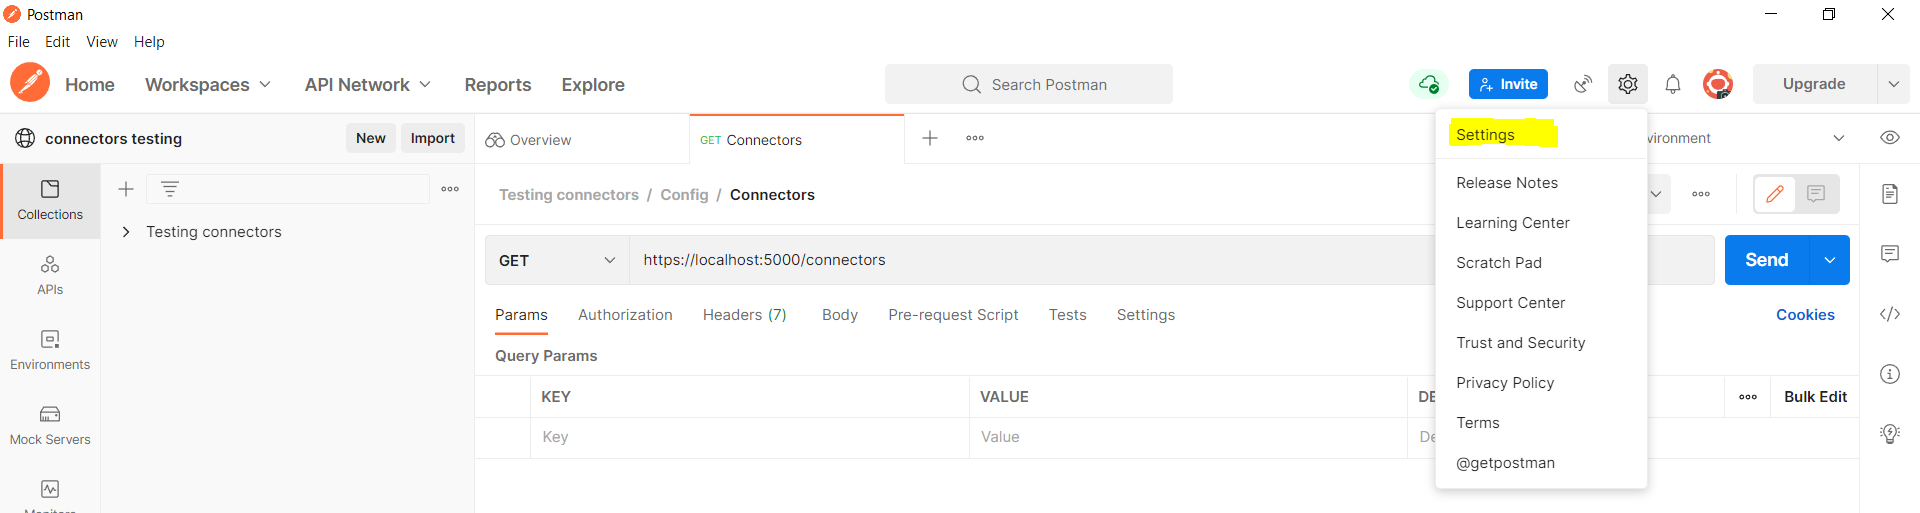This screenshot has width=1920, height=513.
Task: Open the View menu
Action: coord(102,42)
